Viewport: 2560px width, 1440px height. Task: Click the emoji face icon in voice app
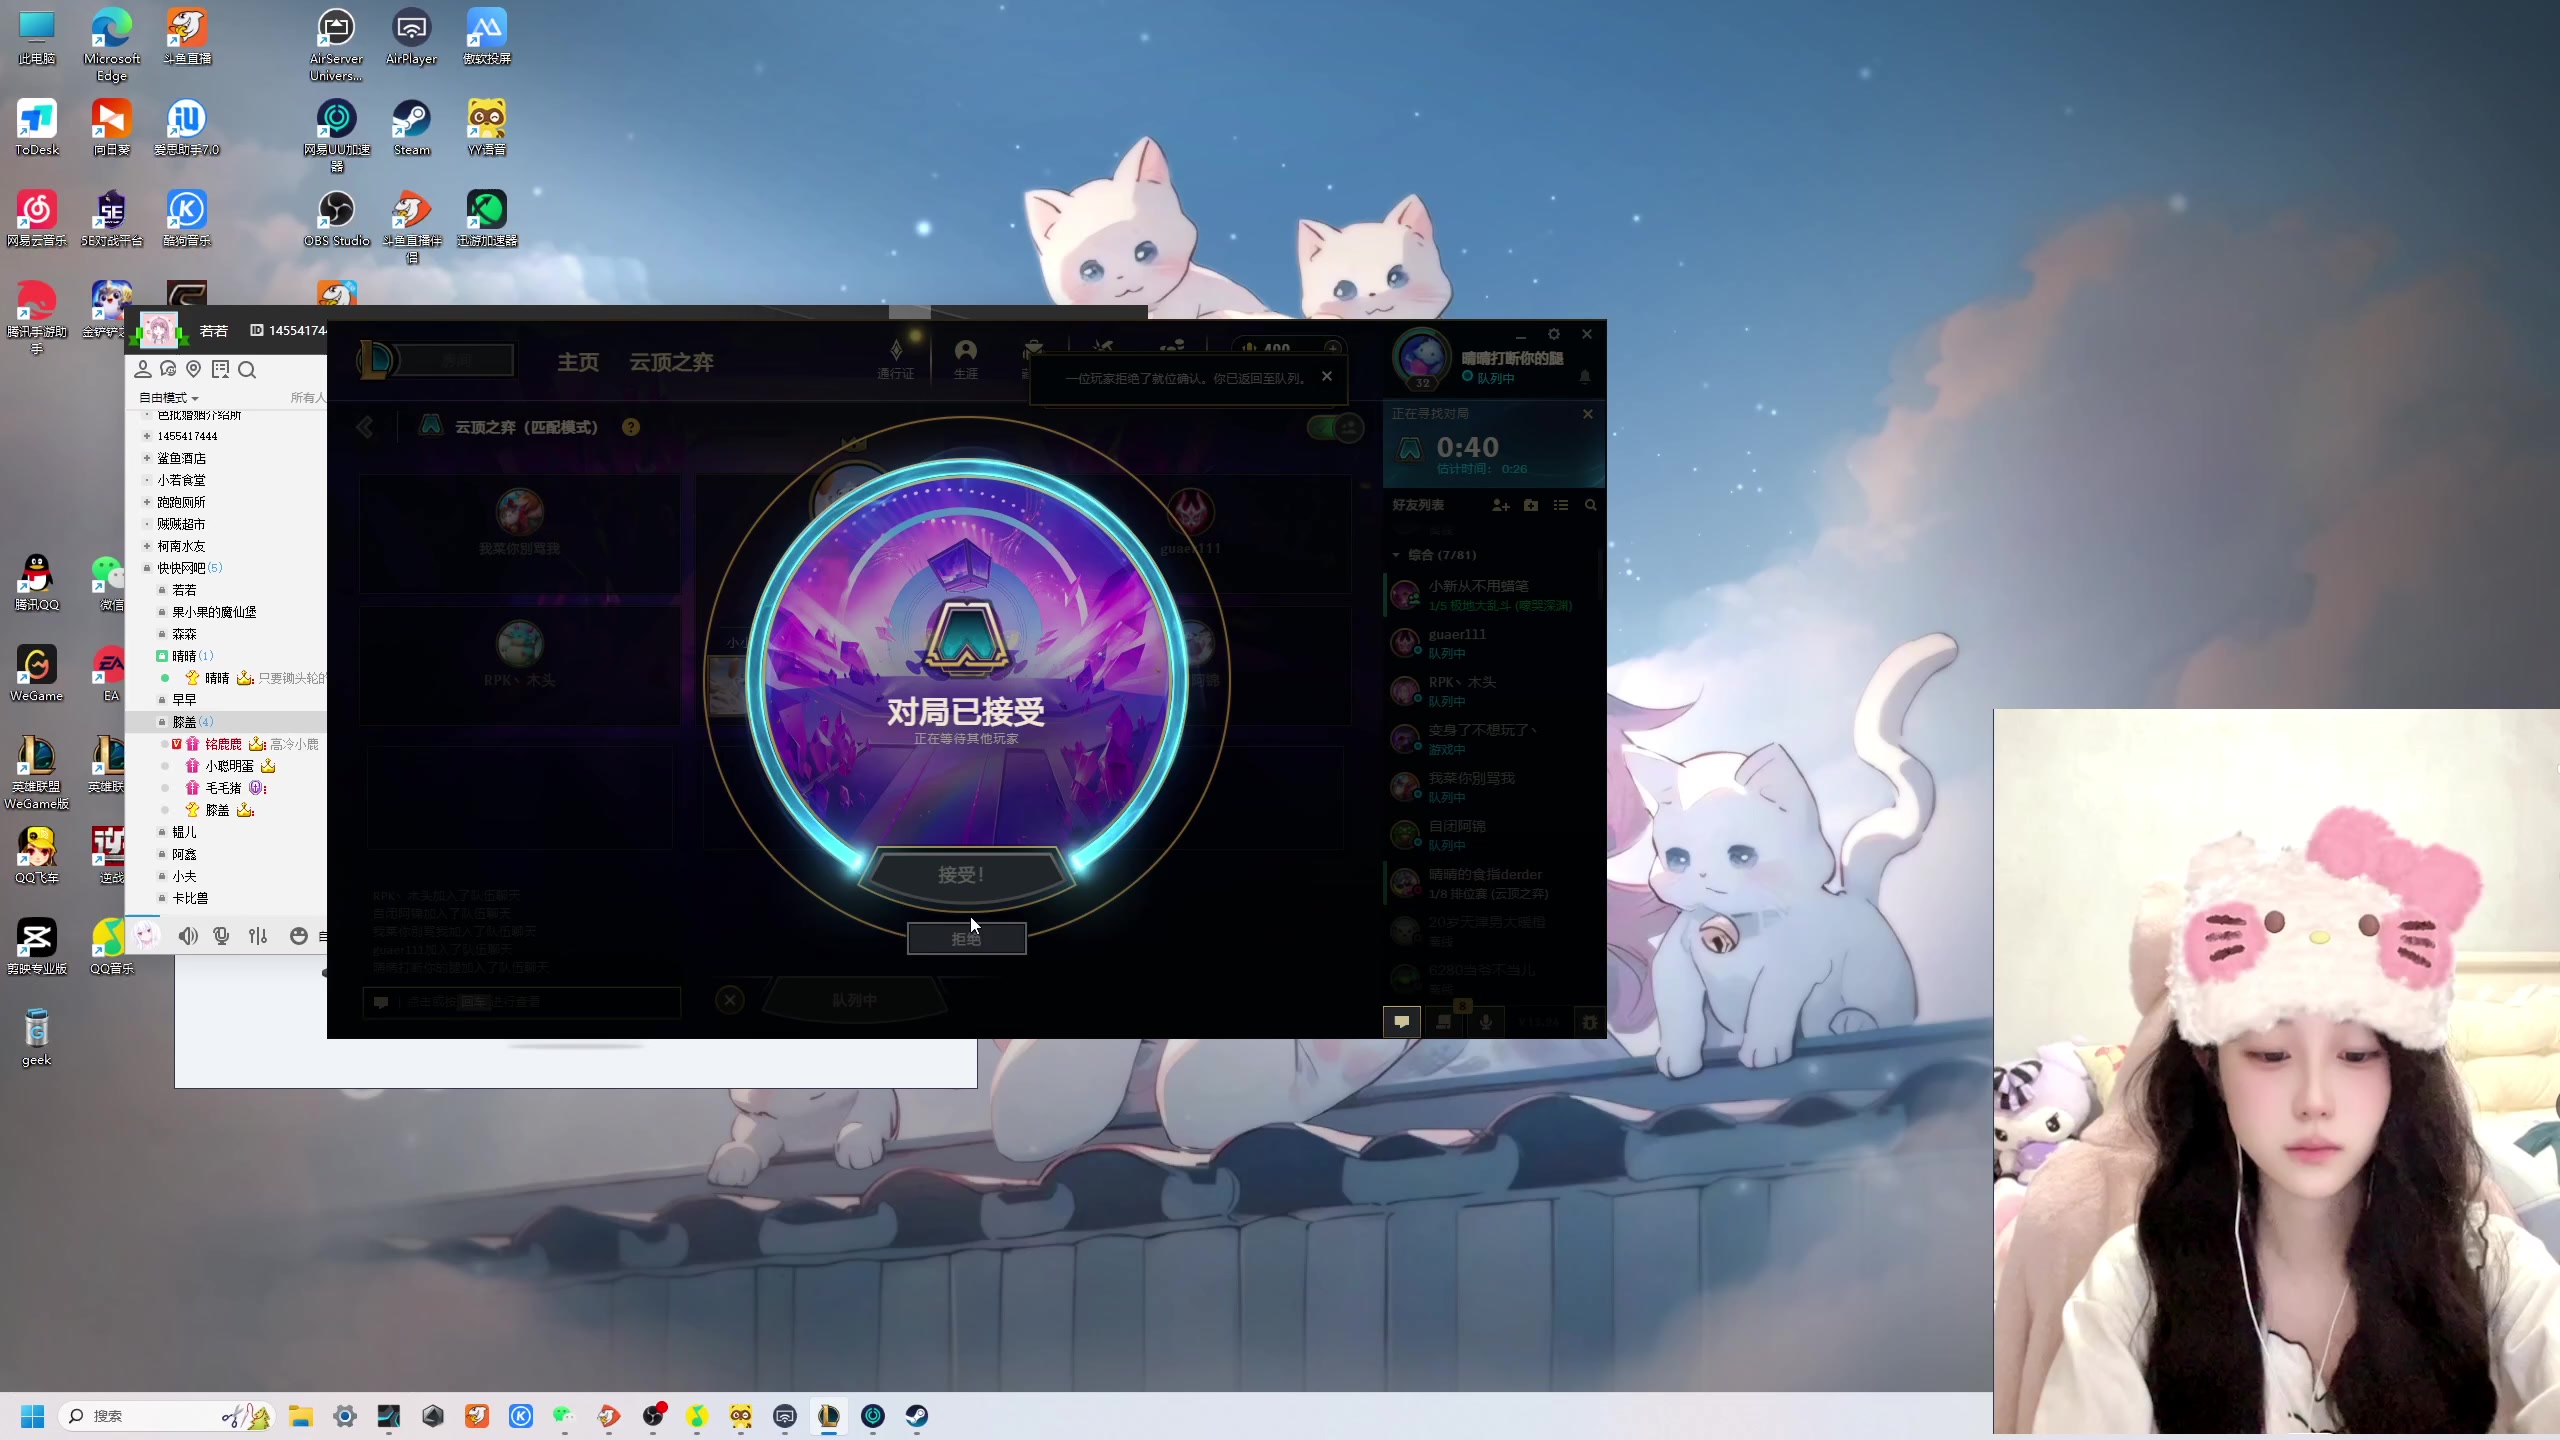coord(298,936)
